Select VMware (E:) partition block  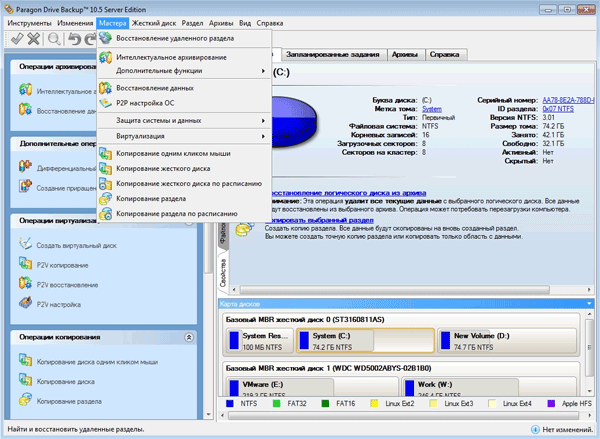[312, 387]
